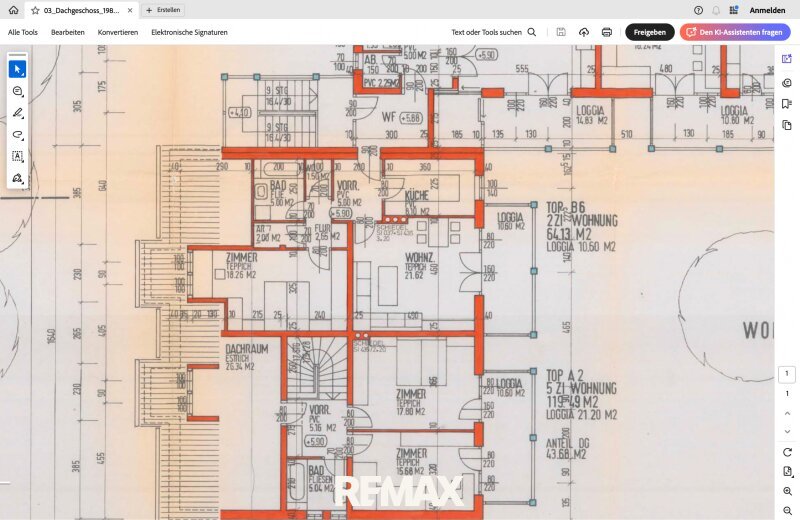The height and width of the screenshot is (520, 800).
Task: Pick the freehand draw loop tool
Action: [17, 135]
